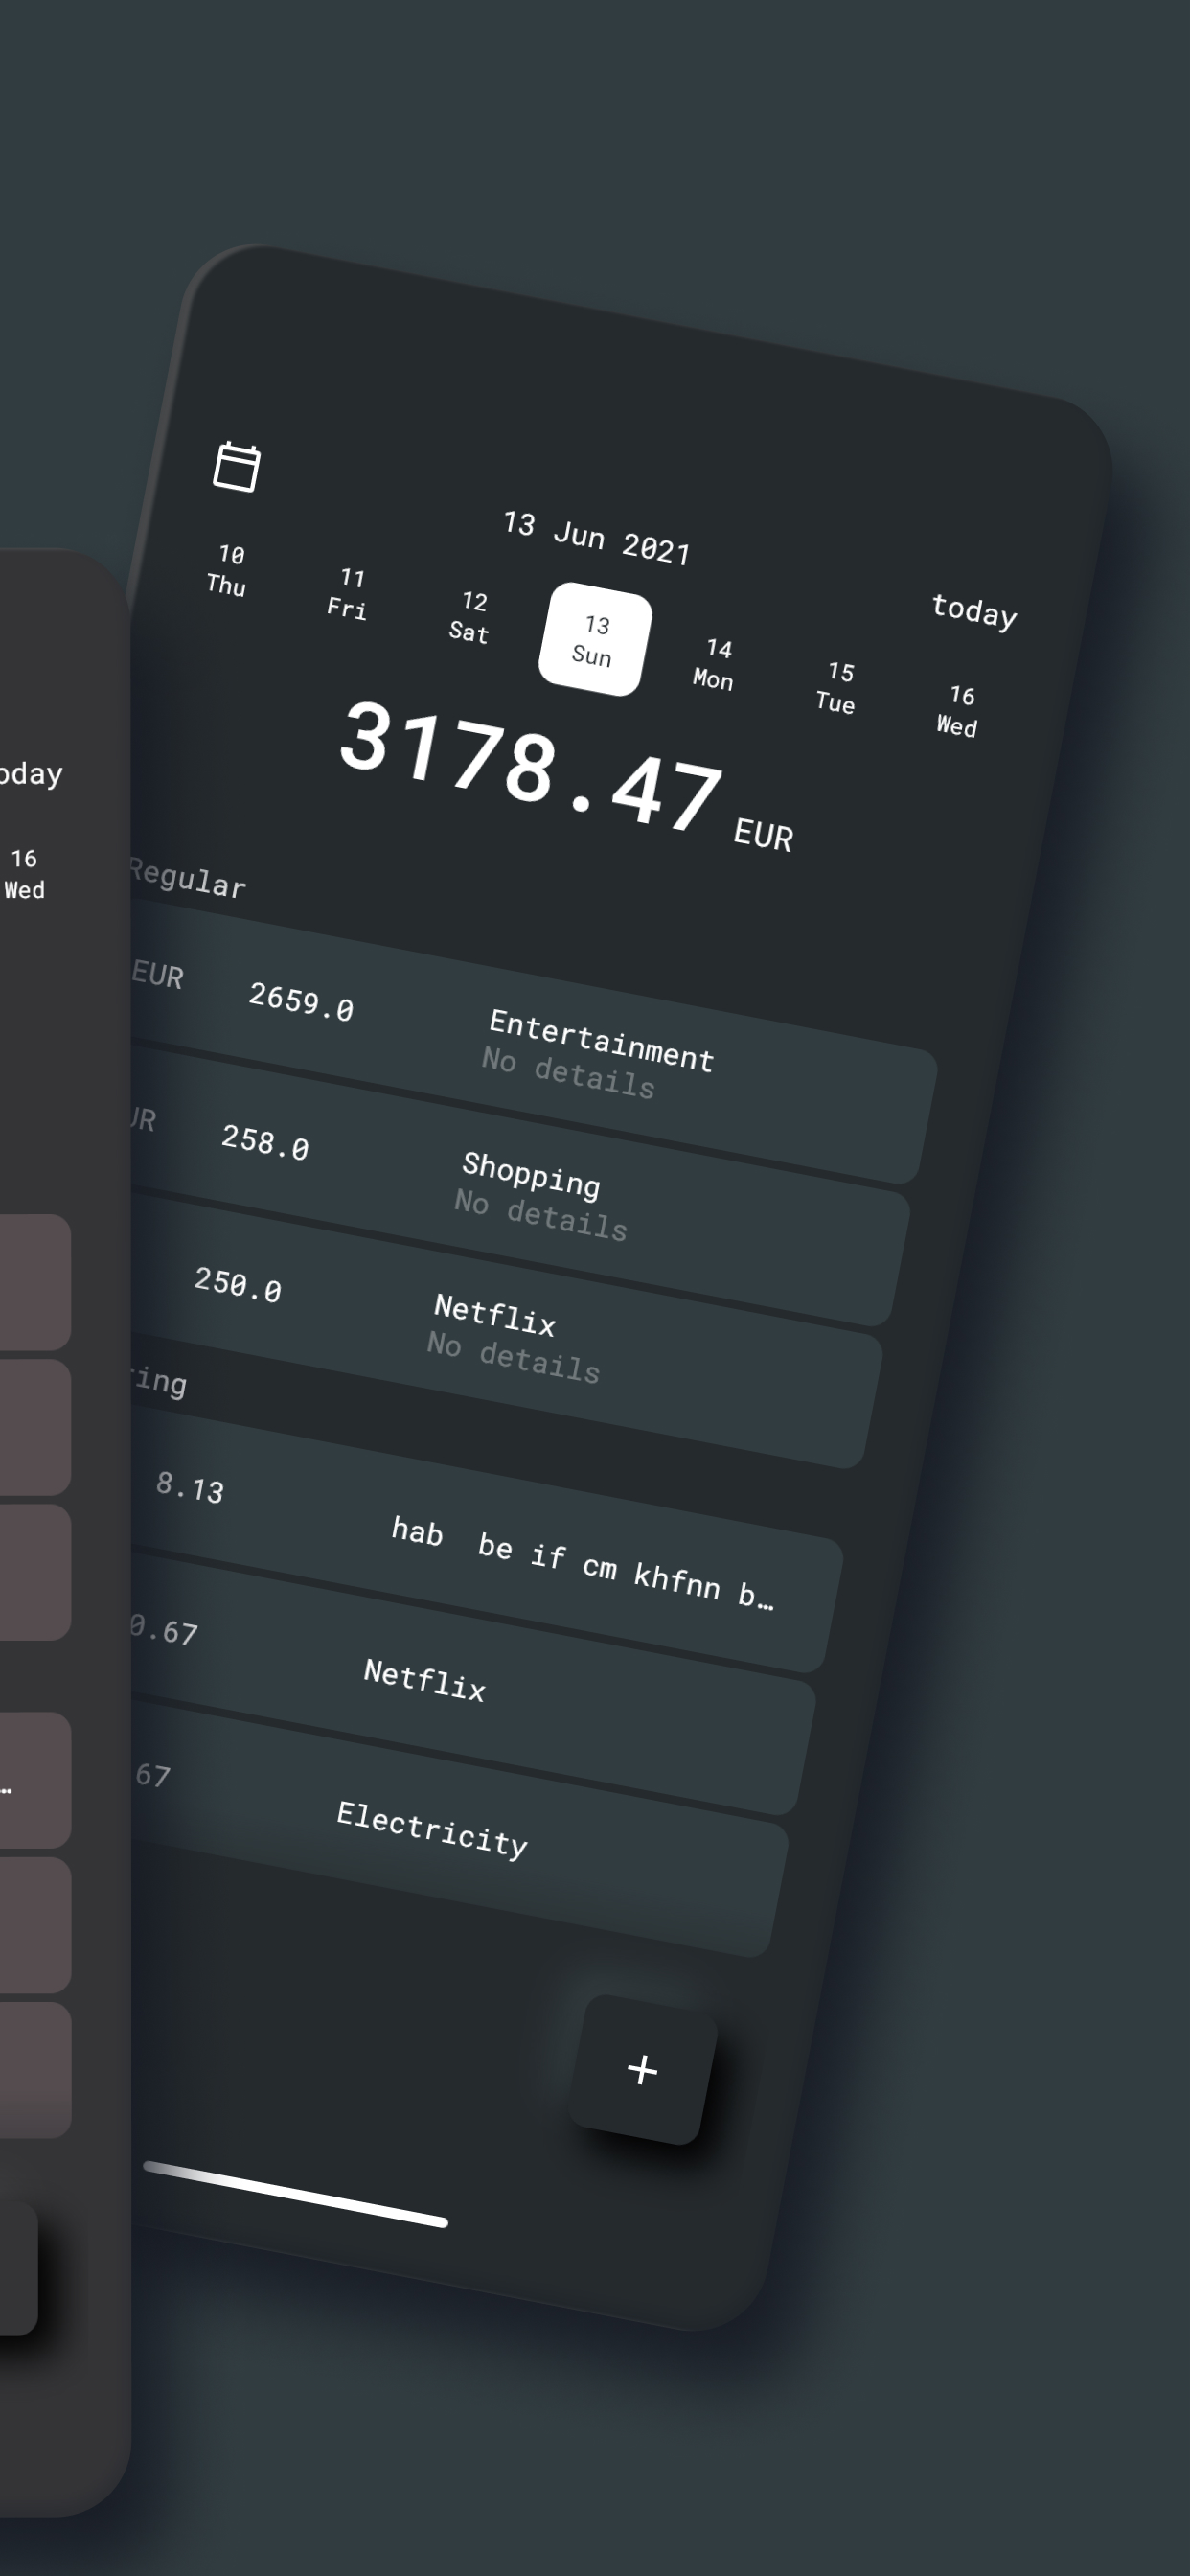Select day 16 Wed in main phone

tap(959, 711)
